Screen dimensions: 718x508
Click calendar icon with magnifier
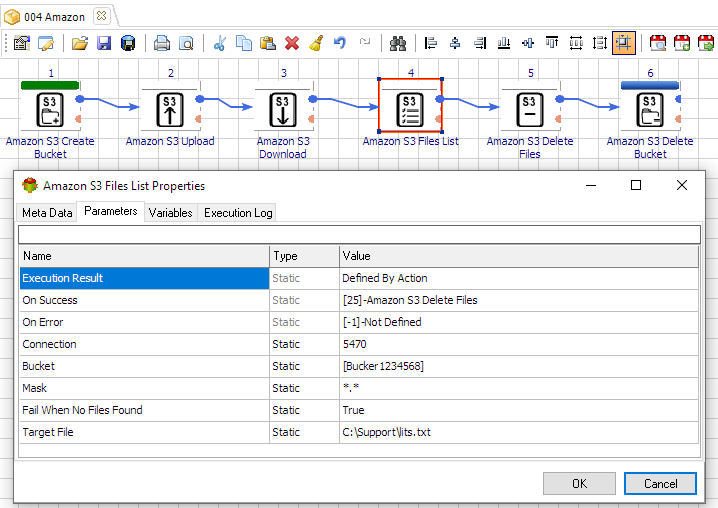pyautogui.click(x=658, y=43)
